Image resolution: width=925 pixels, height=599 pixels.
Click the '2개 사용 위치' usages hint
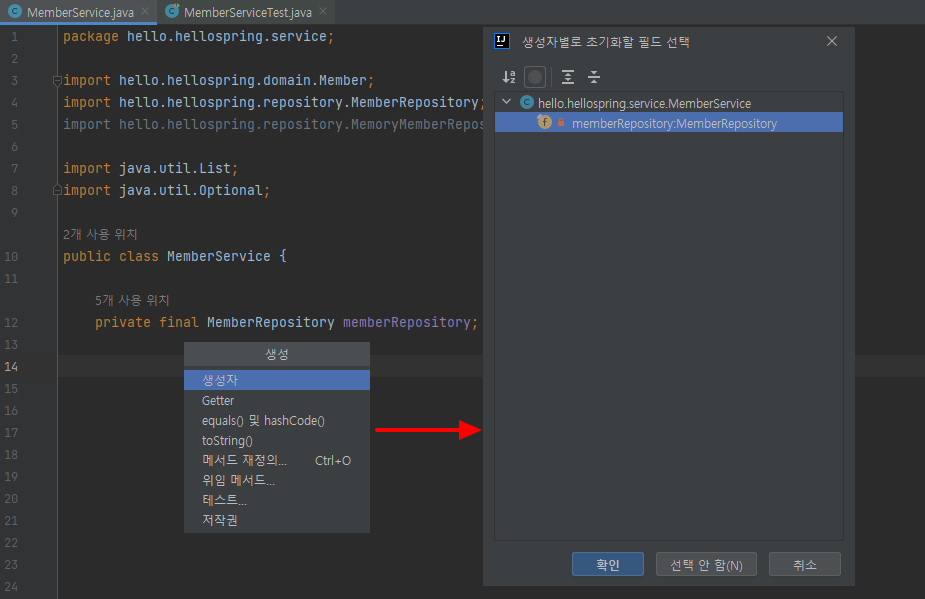[100, 234]
